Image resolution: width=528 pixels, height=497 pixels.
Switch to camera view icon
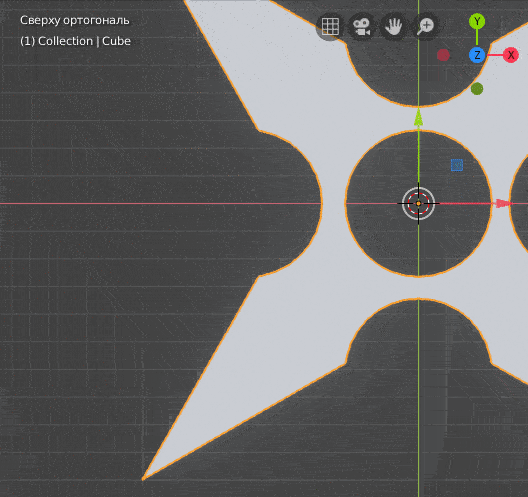[361, 27]
